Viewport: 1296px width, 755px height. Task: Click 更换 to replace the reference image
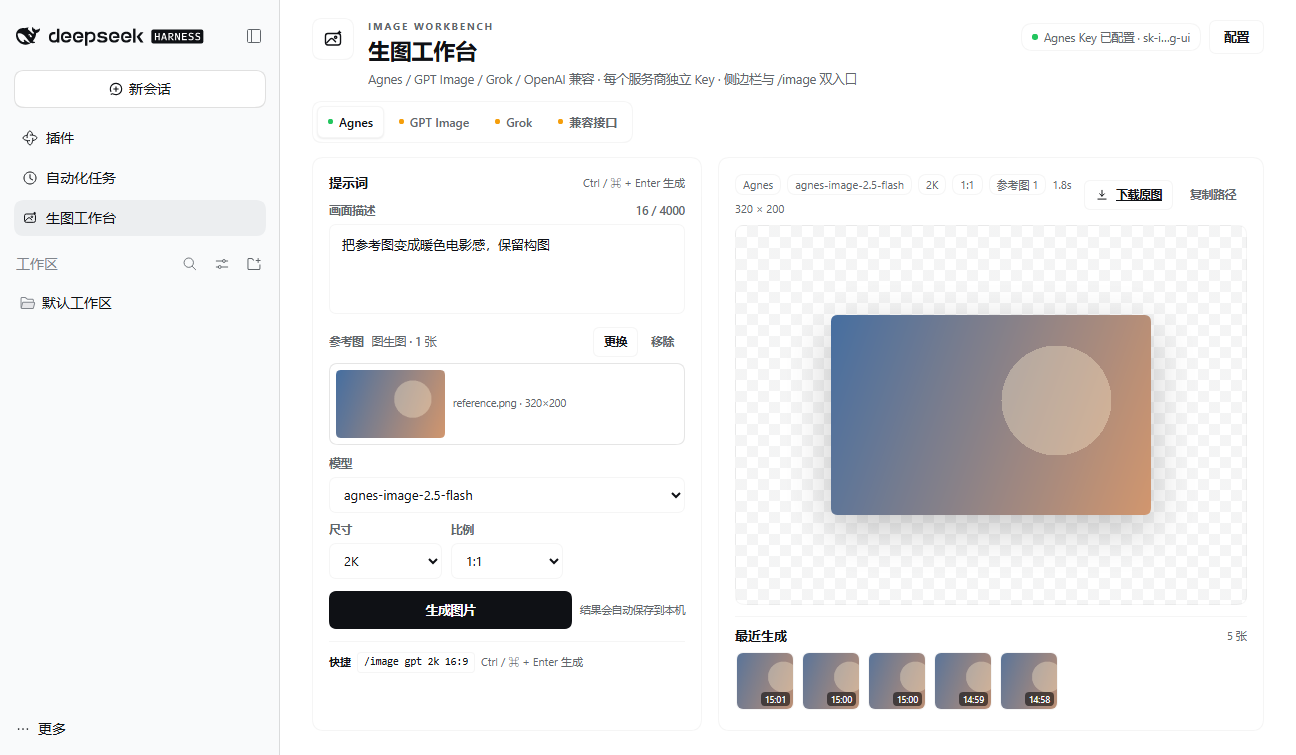coord(616,342)
